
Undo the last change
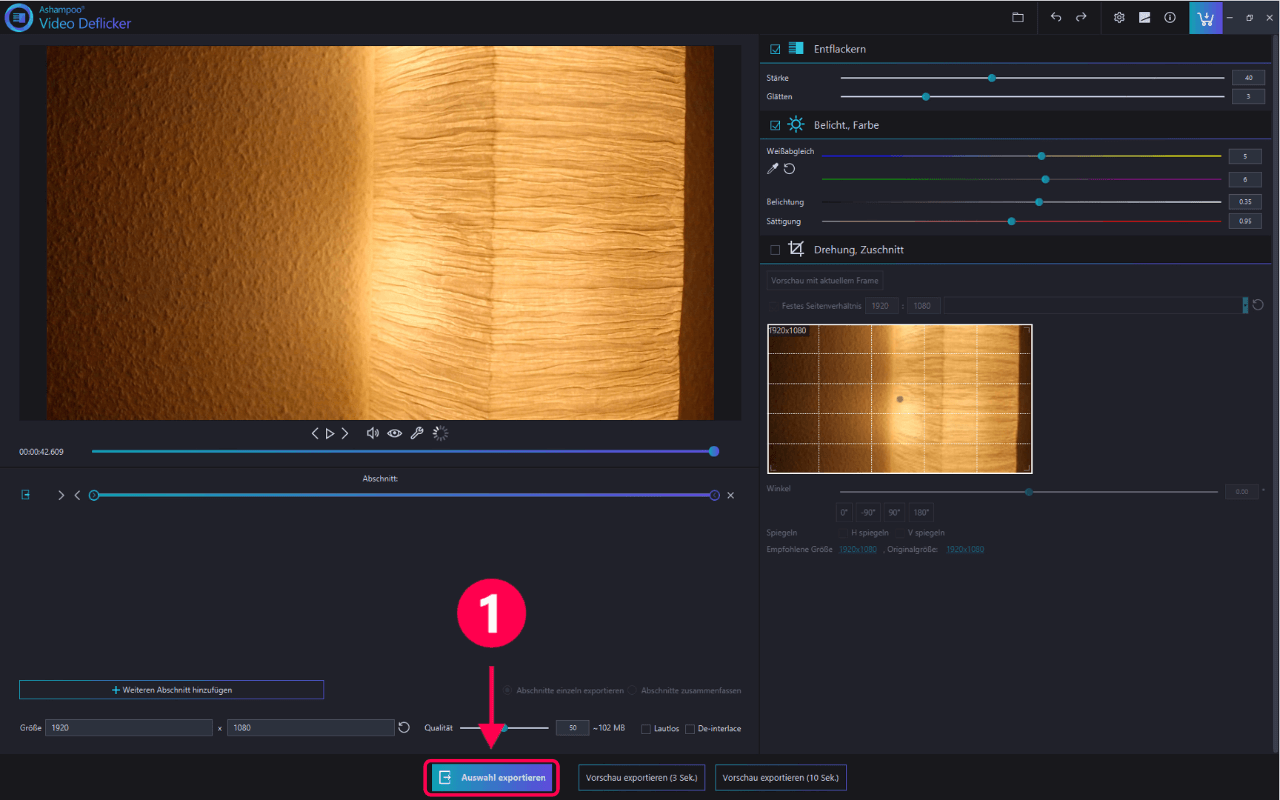[1056, 18]
